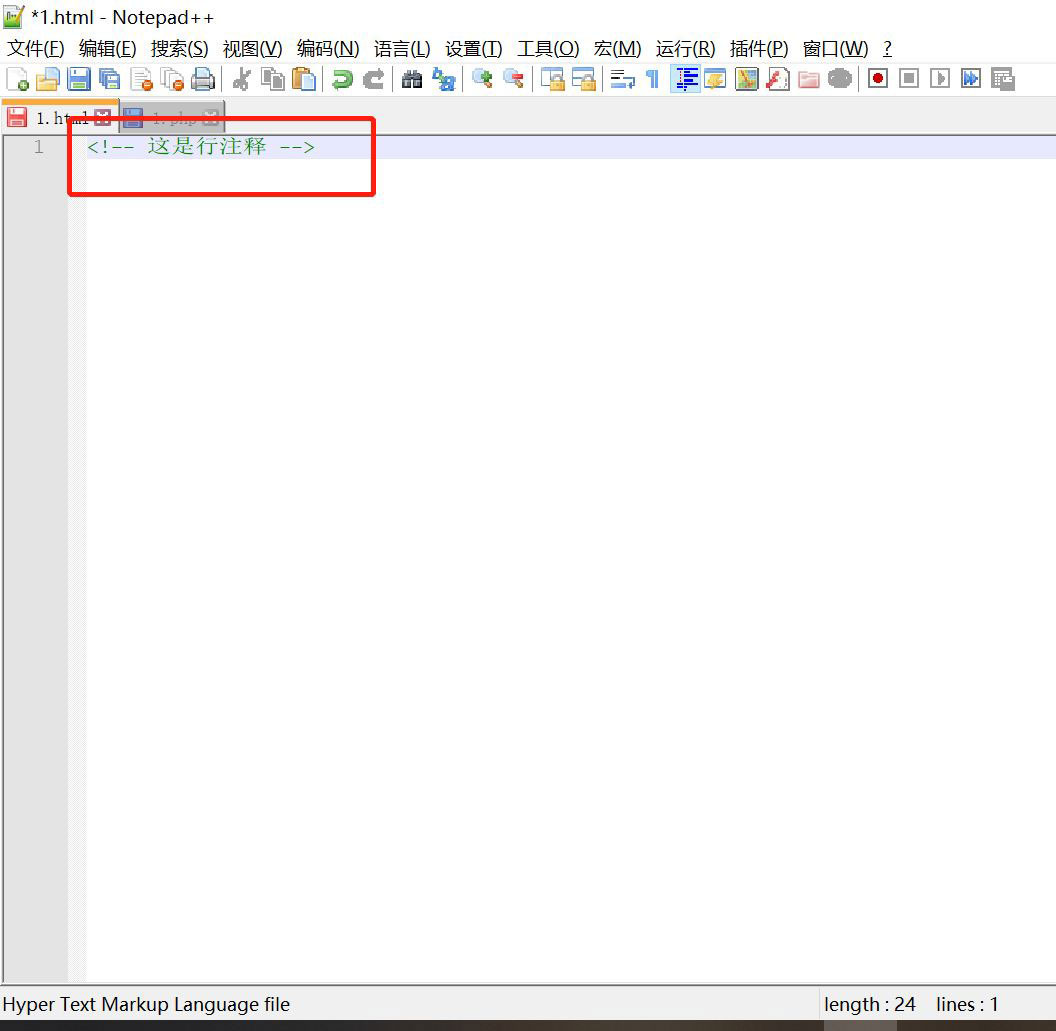
Task: Open the 视图(V) menu
Action: (x=253, y=48)
